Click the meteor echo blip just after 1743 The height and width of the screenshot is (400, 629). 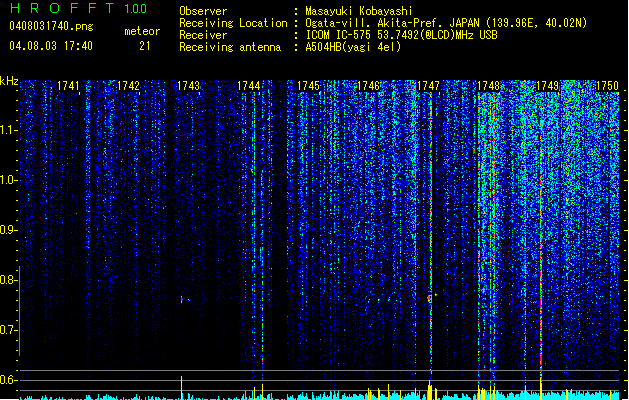tap(182, 299)
